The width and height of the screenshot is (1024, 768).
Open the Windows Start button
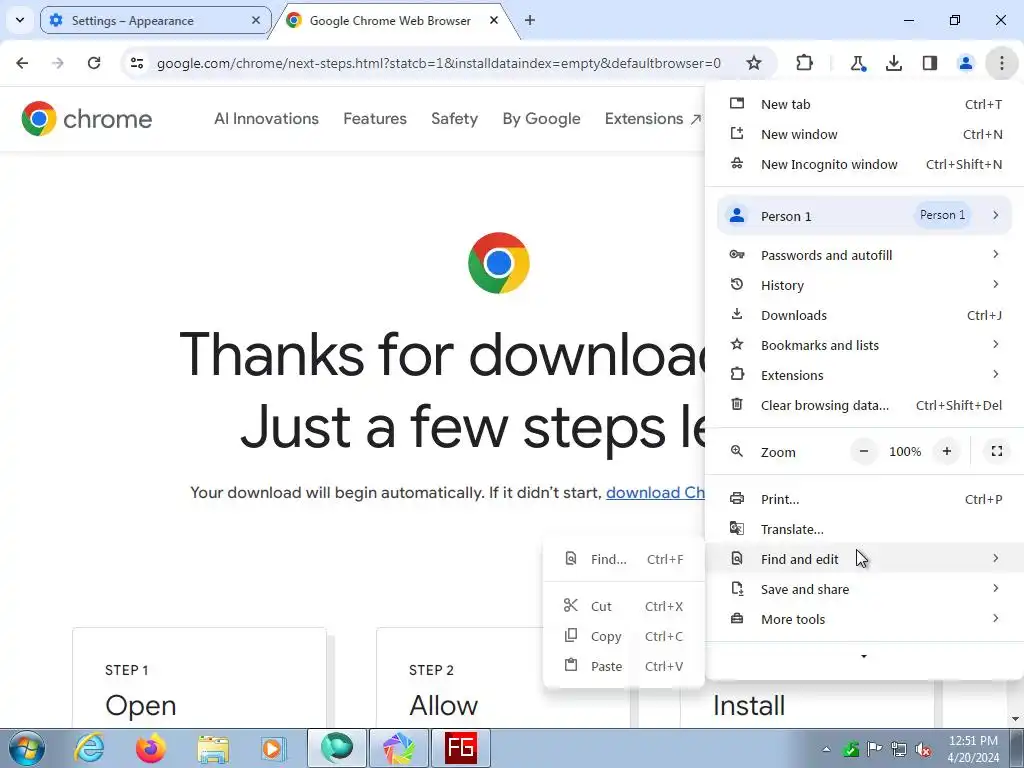tap(26, 748)
